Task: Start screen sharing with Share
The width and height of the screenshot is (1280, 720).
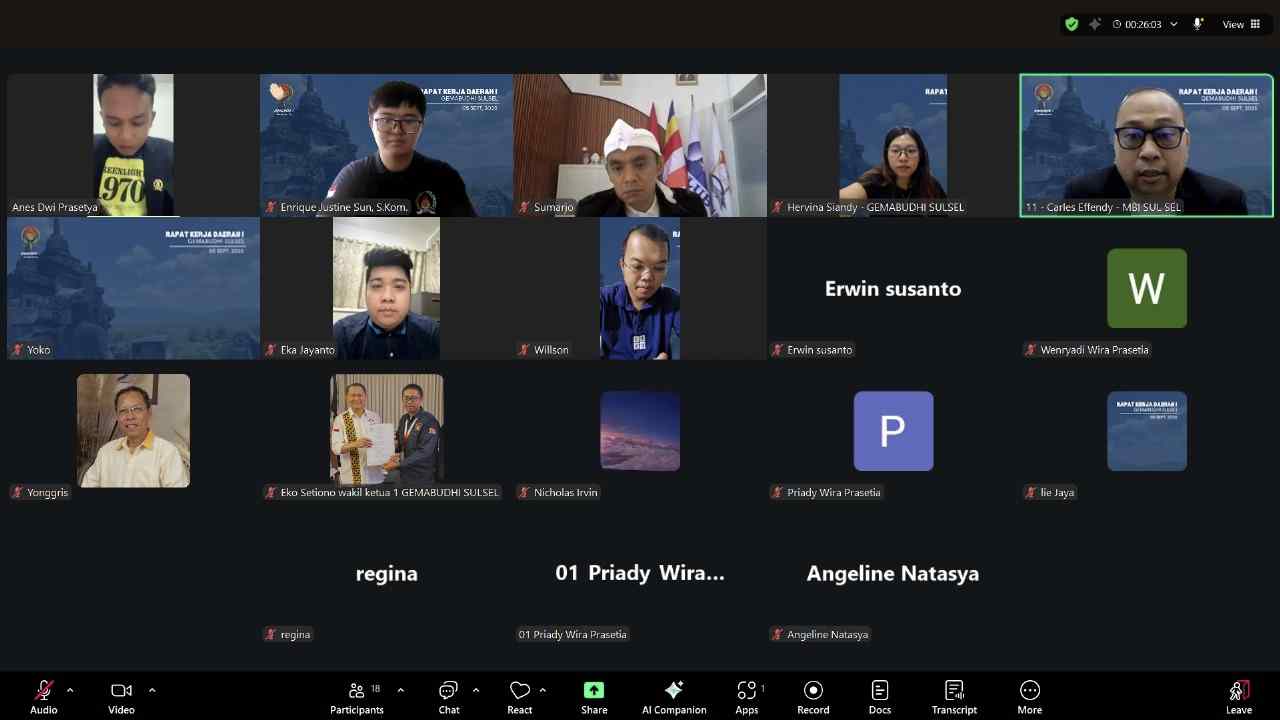Action: [x=594, y=697]
